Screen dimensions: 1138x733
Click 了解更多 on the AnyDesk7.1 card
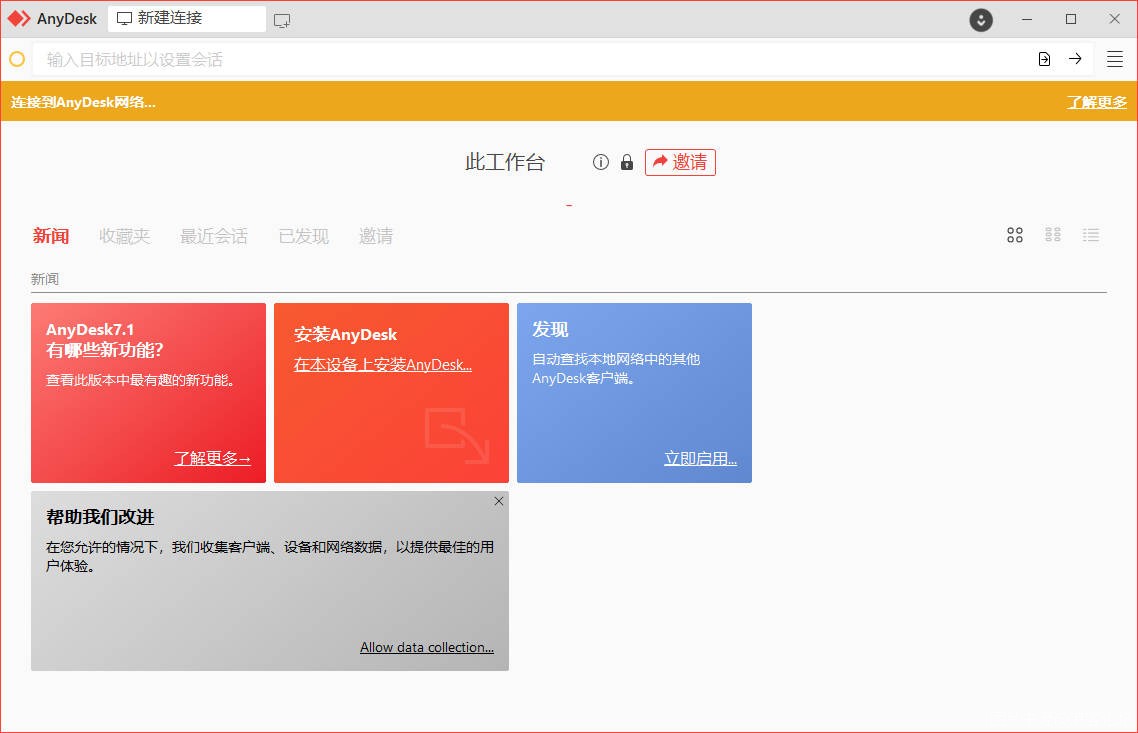tap(212, 459)
